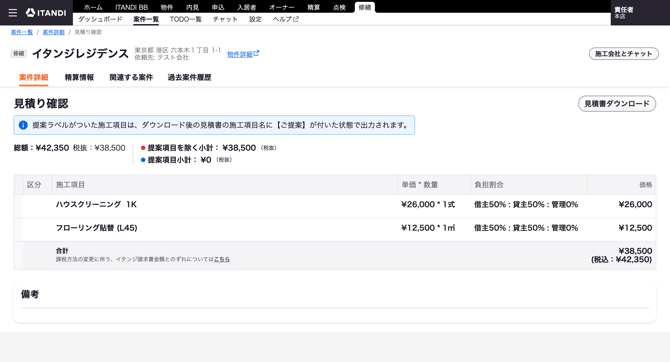Click the 備考 section heading
Image resolution: width=670 pixels, height=362 pixels.
pos(30,294)
